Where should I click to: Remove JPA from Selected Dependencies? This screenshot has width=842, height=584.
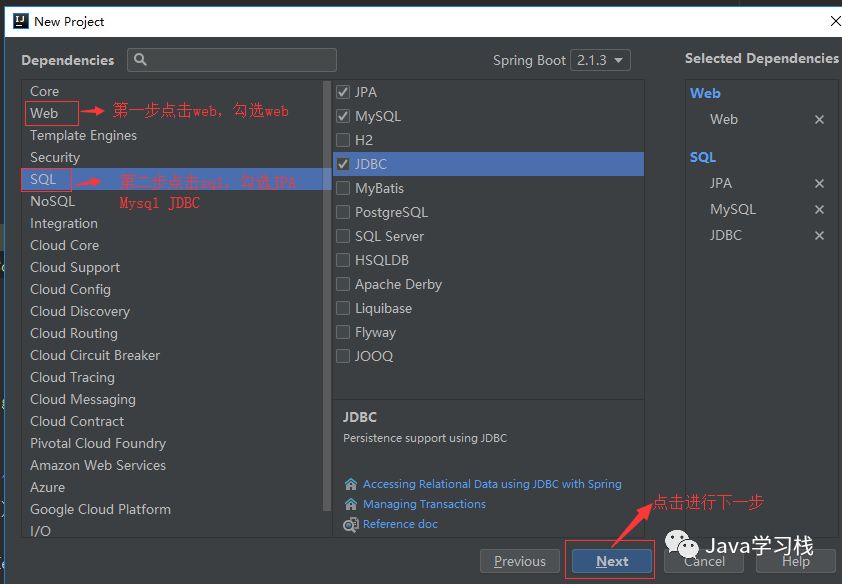[x=819, y=184]
